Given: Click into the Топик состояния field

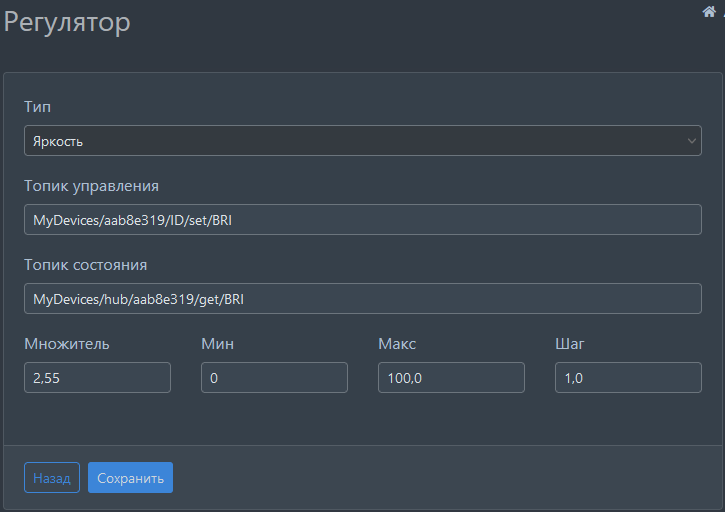Looking at the screenshot, I should click(x=362, y=299).
